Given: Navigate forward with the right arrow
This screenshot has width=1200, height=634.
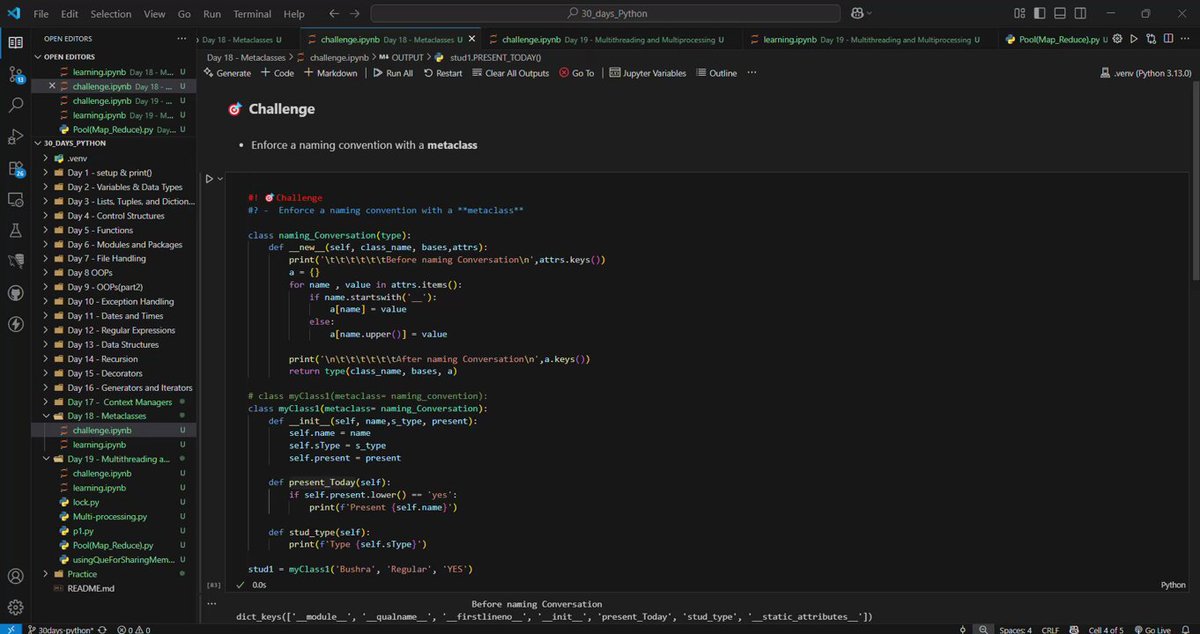Looking at the screenshot, I should 353,14.
